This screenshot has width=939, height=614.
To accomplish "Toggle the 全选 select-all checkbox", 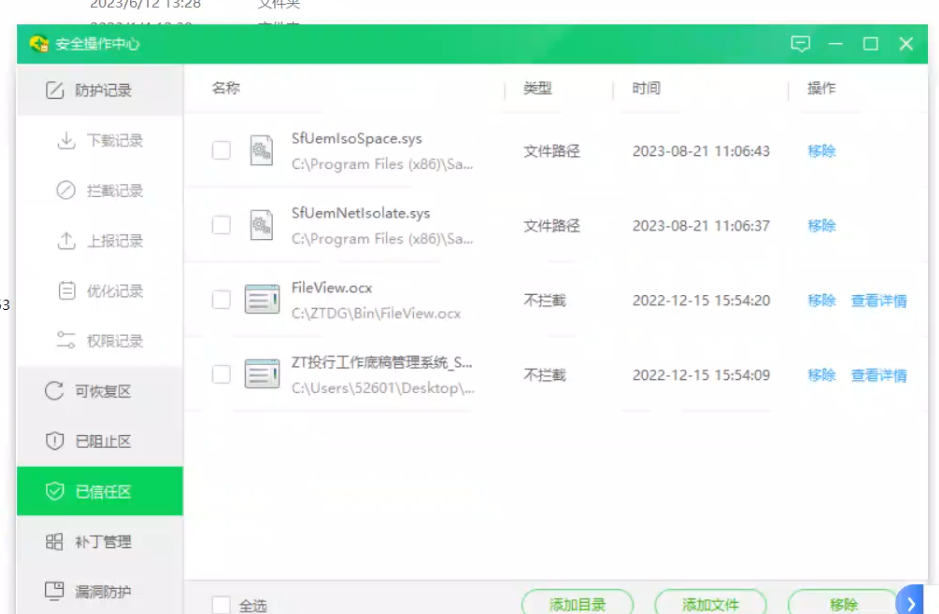I will coord(221,605).
